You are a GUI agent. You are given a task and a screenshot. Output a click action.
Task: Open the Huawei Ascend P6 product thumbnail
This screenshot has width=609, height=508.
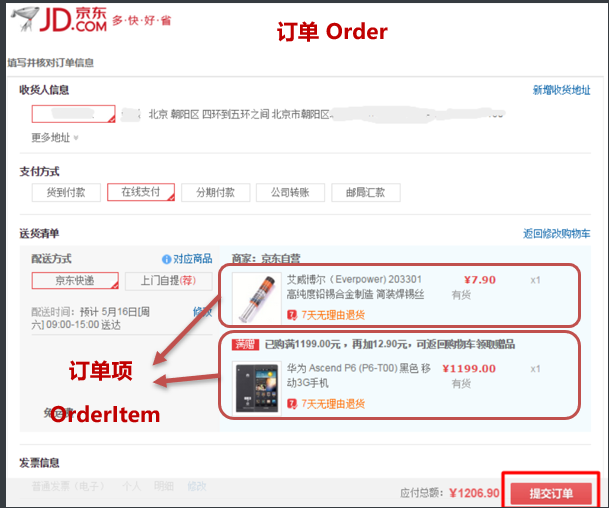(x=257, y=388)
